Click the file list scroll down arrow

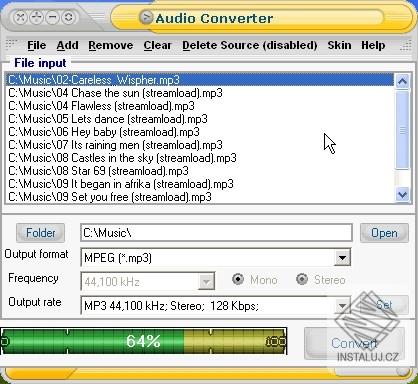(402, 195)
